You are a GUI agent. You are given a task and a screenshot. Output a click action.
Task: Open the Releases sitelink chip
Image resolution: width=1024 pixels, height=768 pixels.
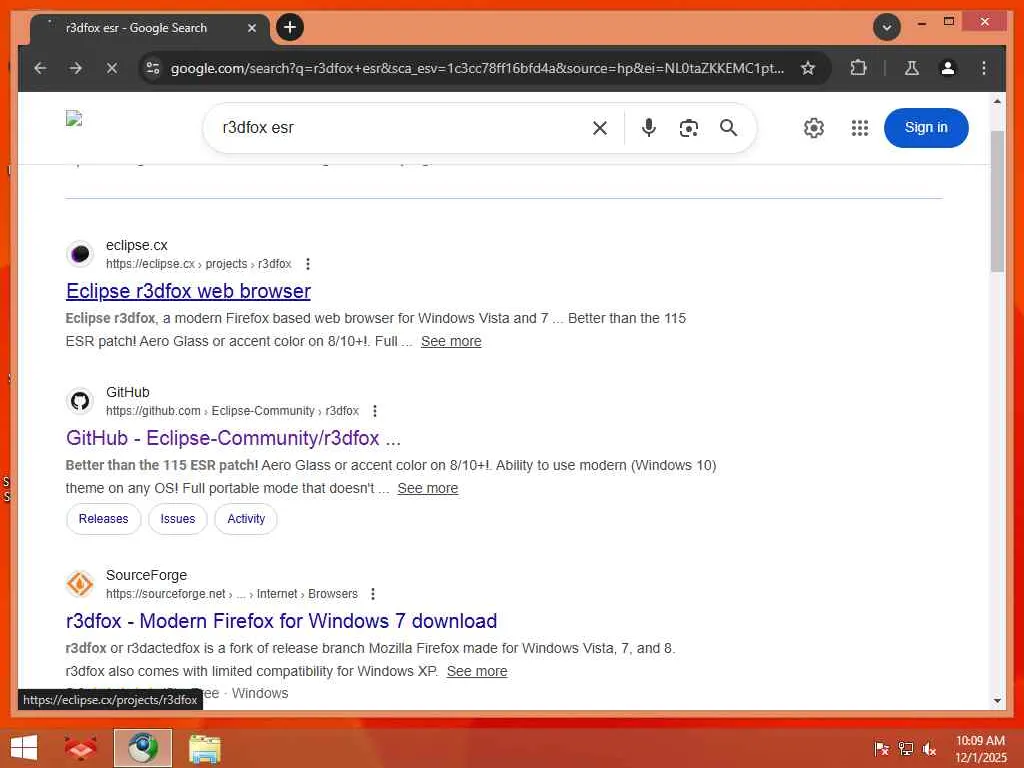[x=103, y=519]
